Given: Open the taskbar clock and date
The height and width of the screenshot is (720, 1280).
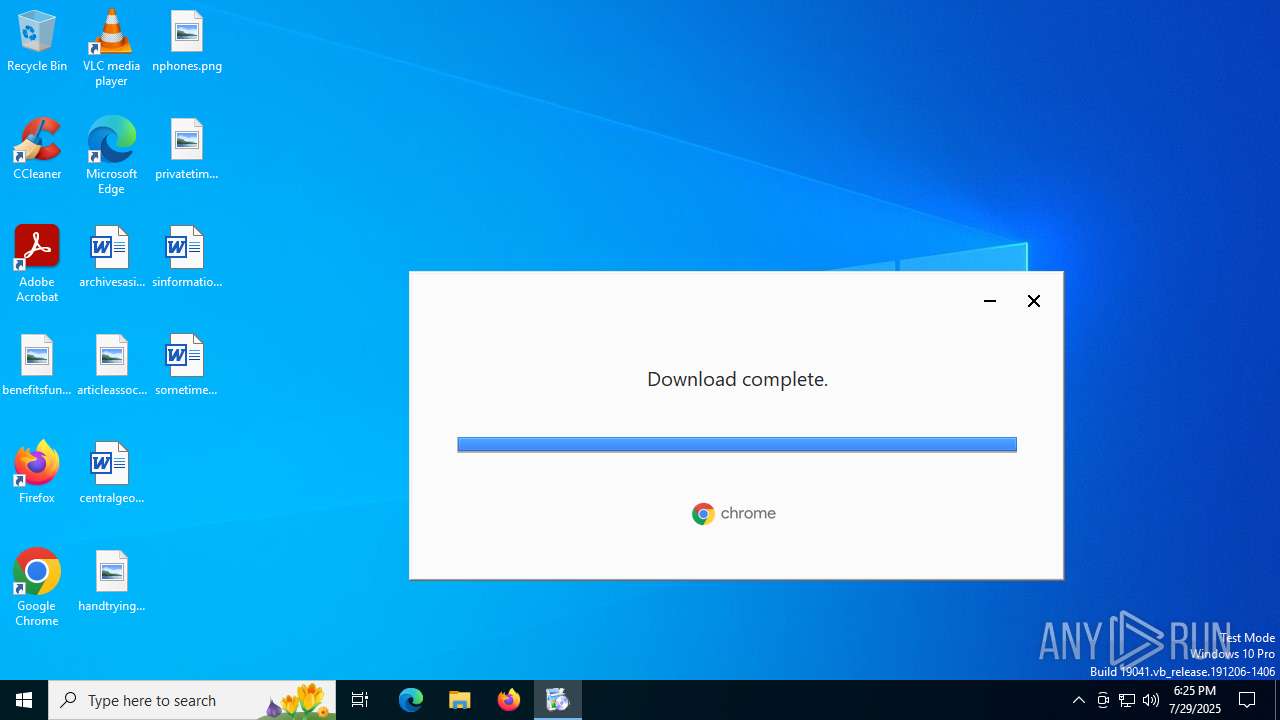Looking at the screenshot, I should point(1195,700).
